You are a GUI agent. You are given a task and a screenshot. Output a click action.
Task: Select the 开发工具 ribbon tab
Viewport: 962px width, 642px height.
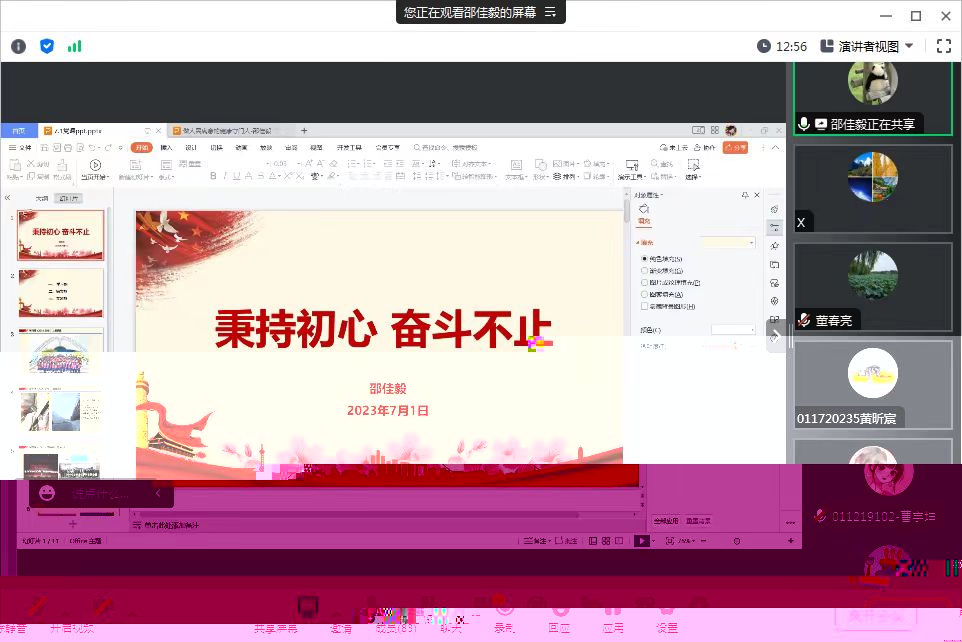(x=349, y=148)
